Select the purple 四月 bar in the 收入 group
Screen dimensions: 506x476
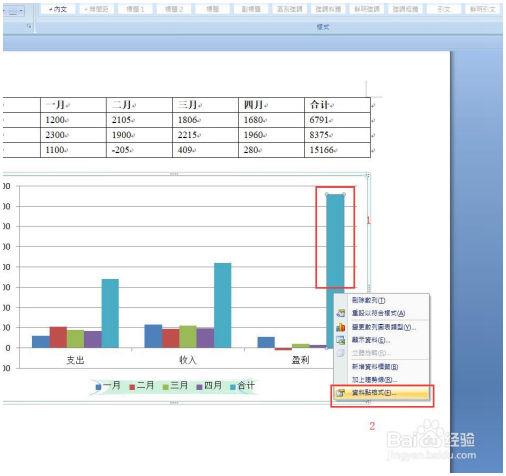click(x=205, y=338)
